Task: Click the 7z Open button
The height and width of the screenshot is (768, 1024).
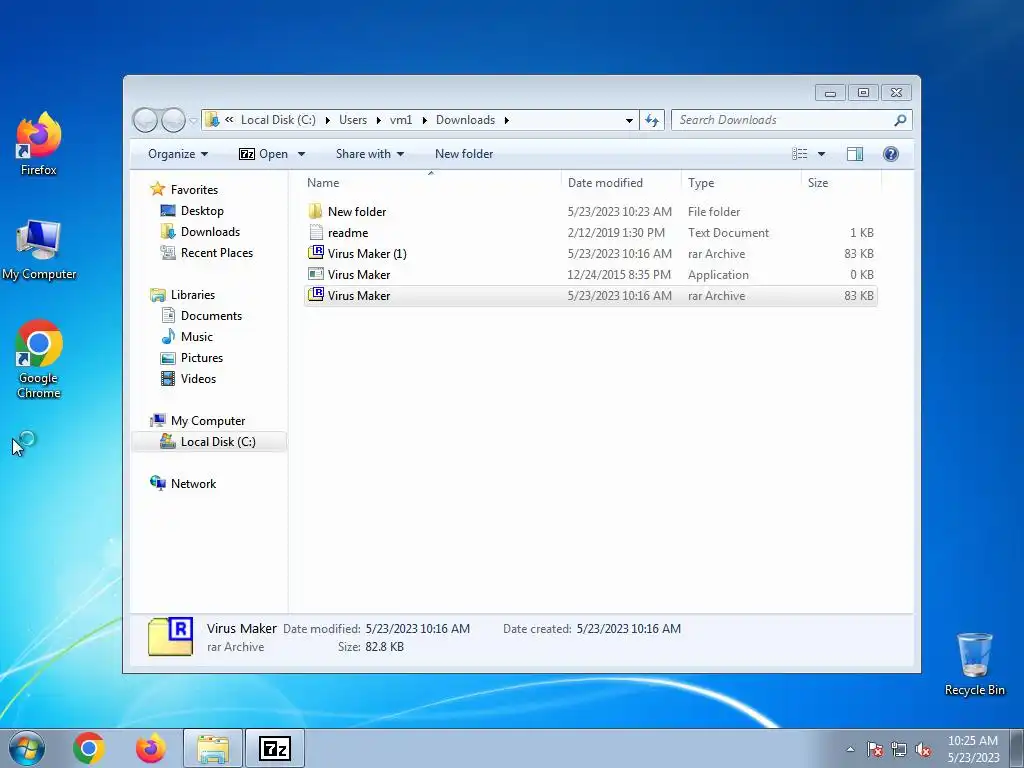Action: coord(263,154)
